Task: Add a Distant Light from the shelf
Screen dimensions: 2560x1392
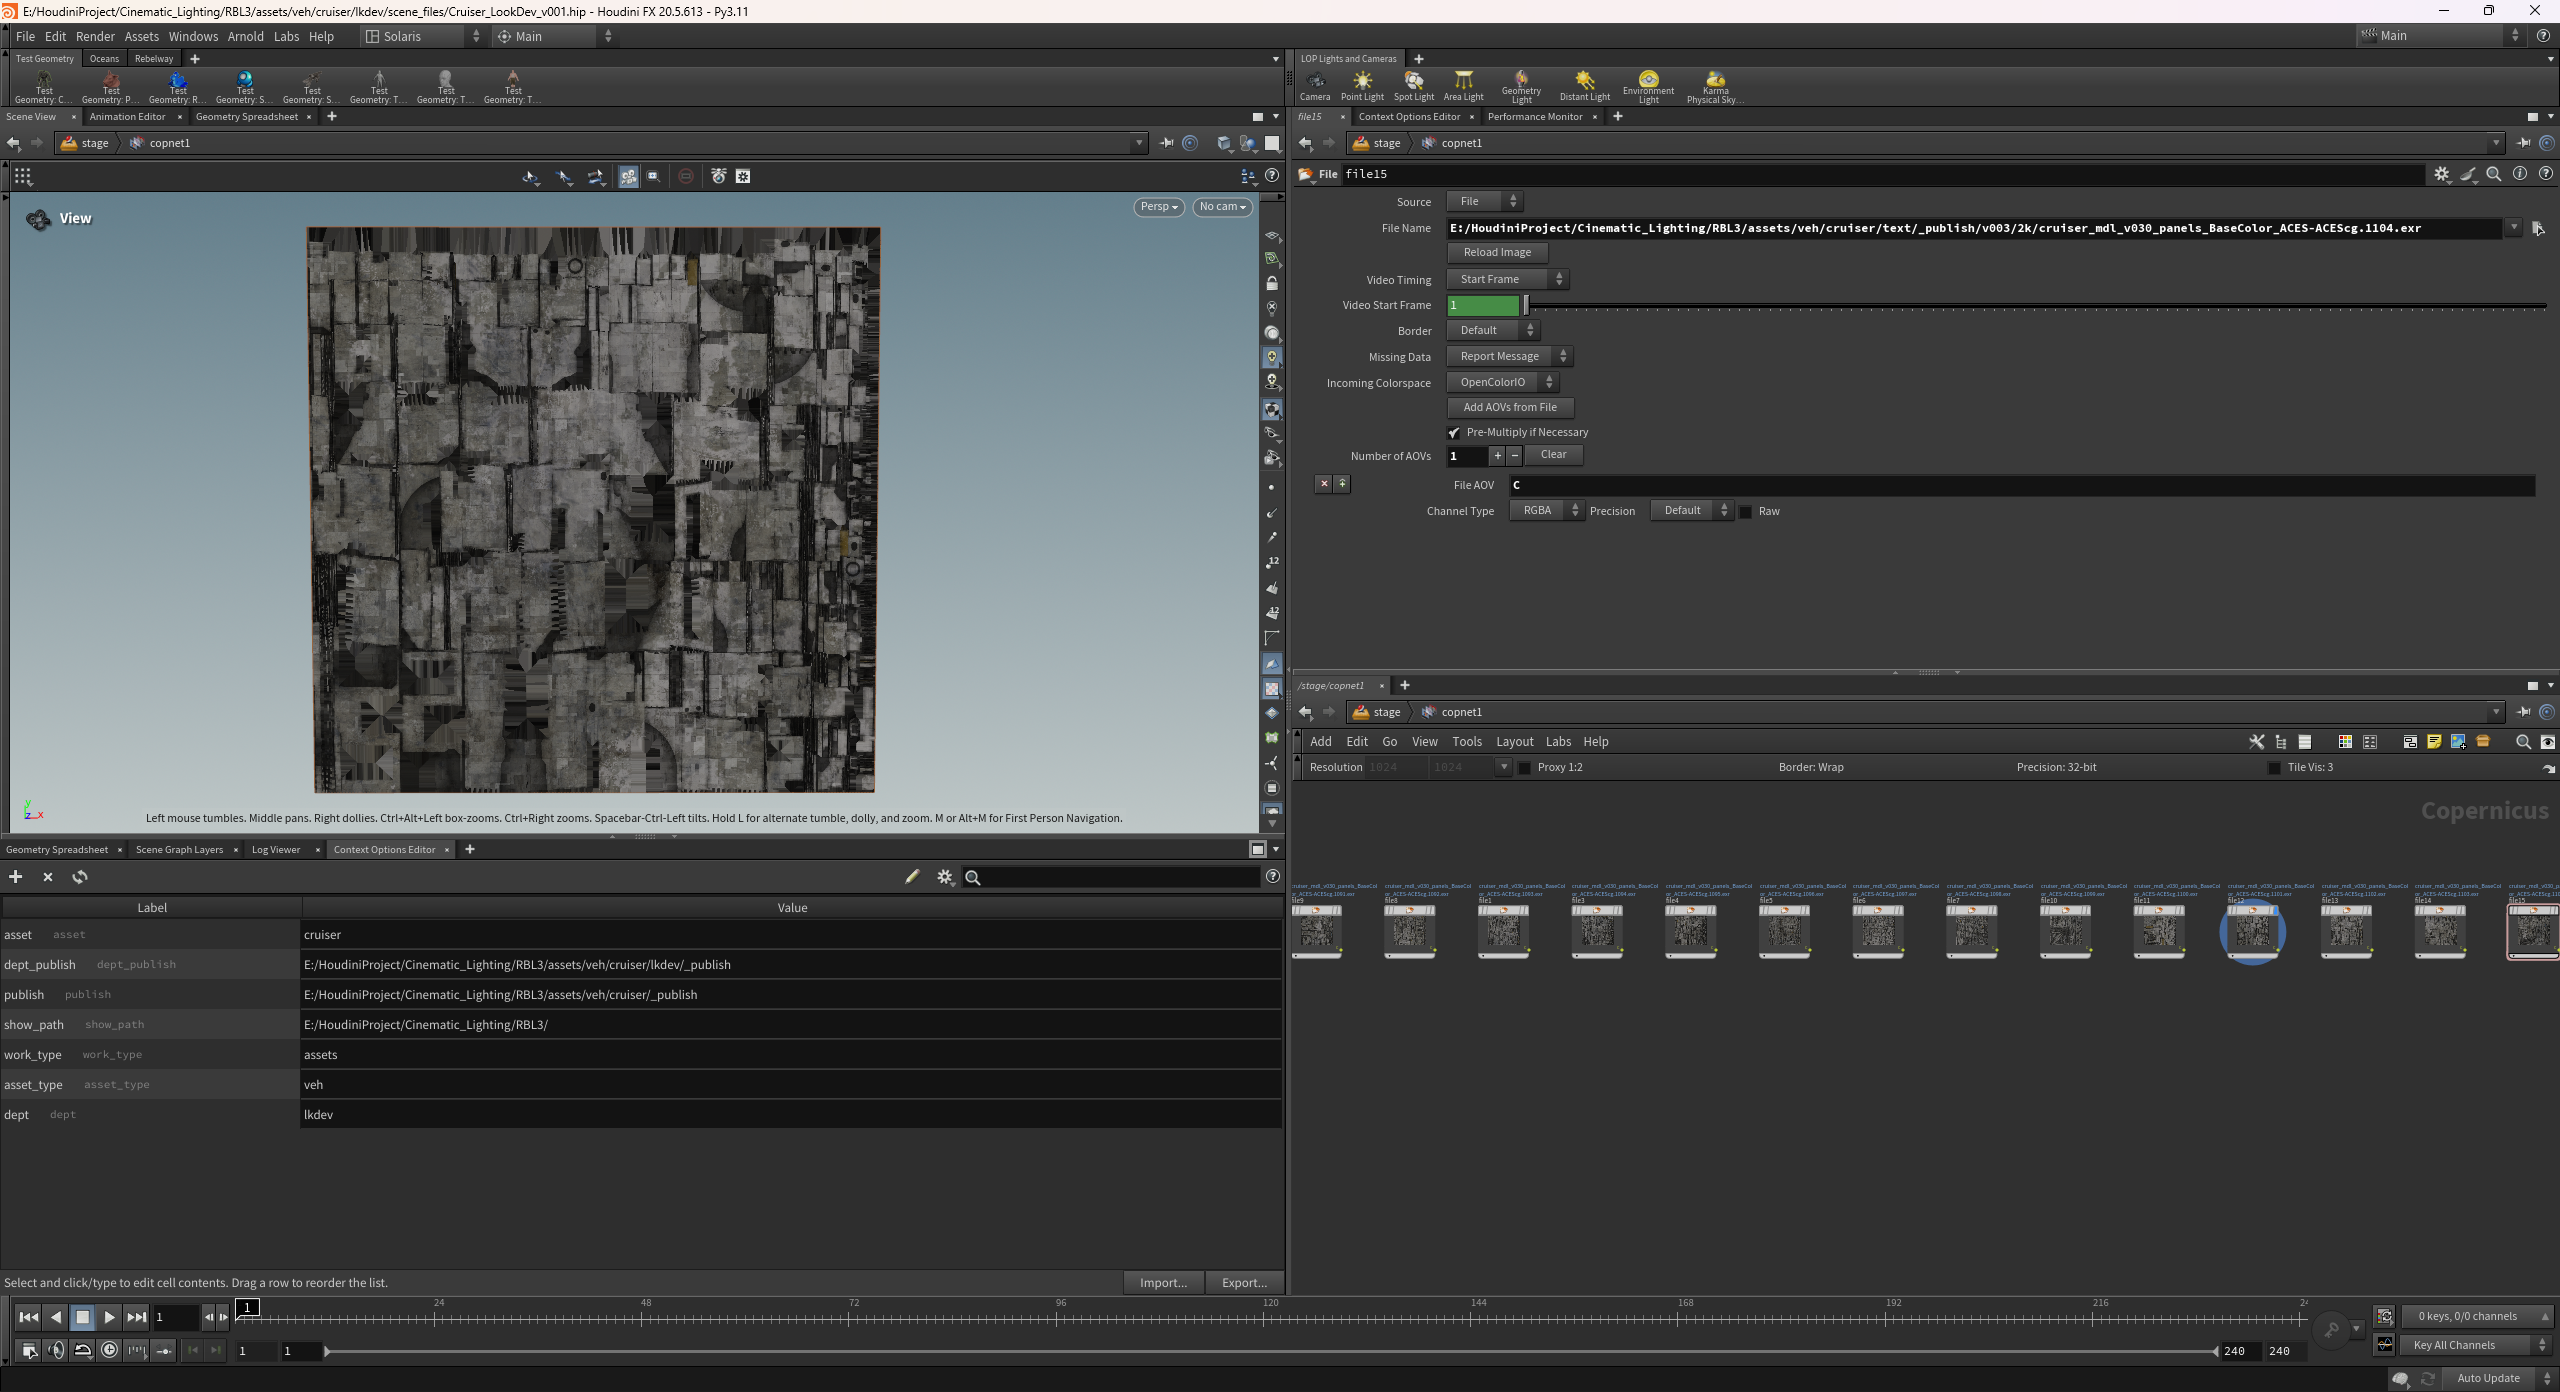Action: (x=1584, y=86)
